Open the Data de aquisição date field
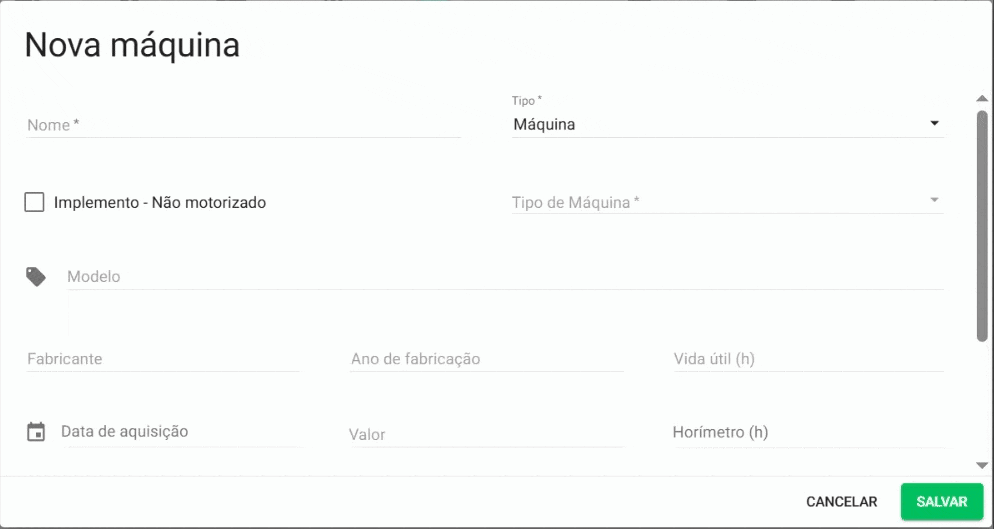This screenshot has height=529, width=994. click(180, 432)
